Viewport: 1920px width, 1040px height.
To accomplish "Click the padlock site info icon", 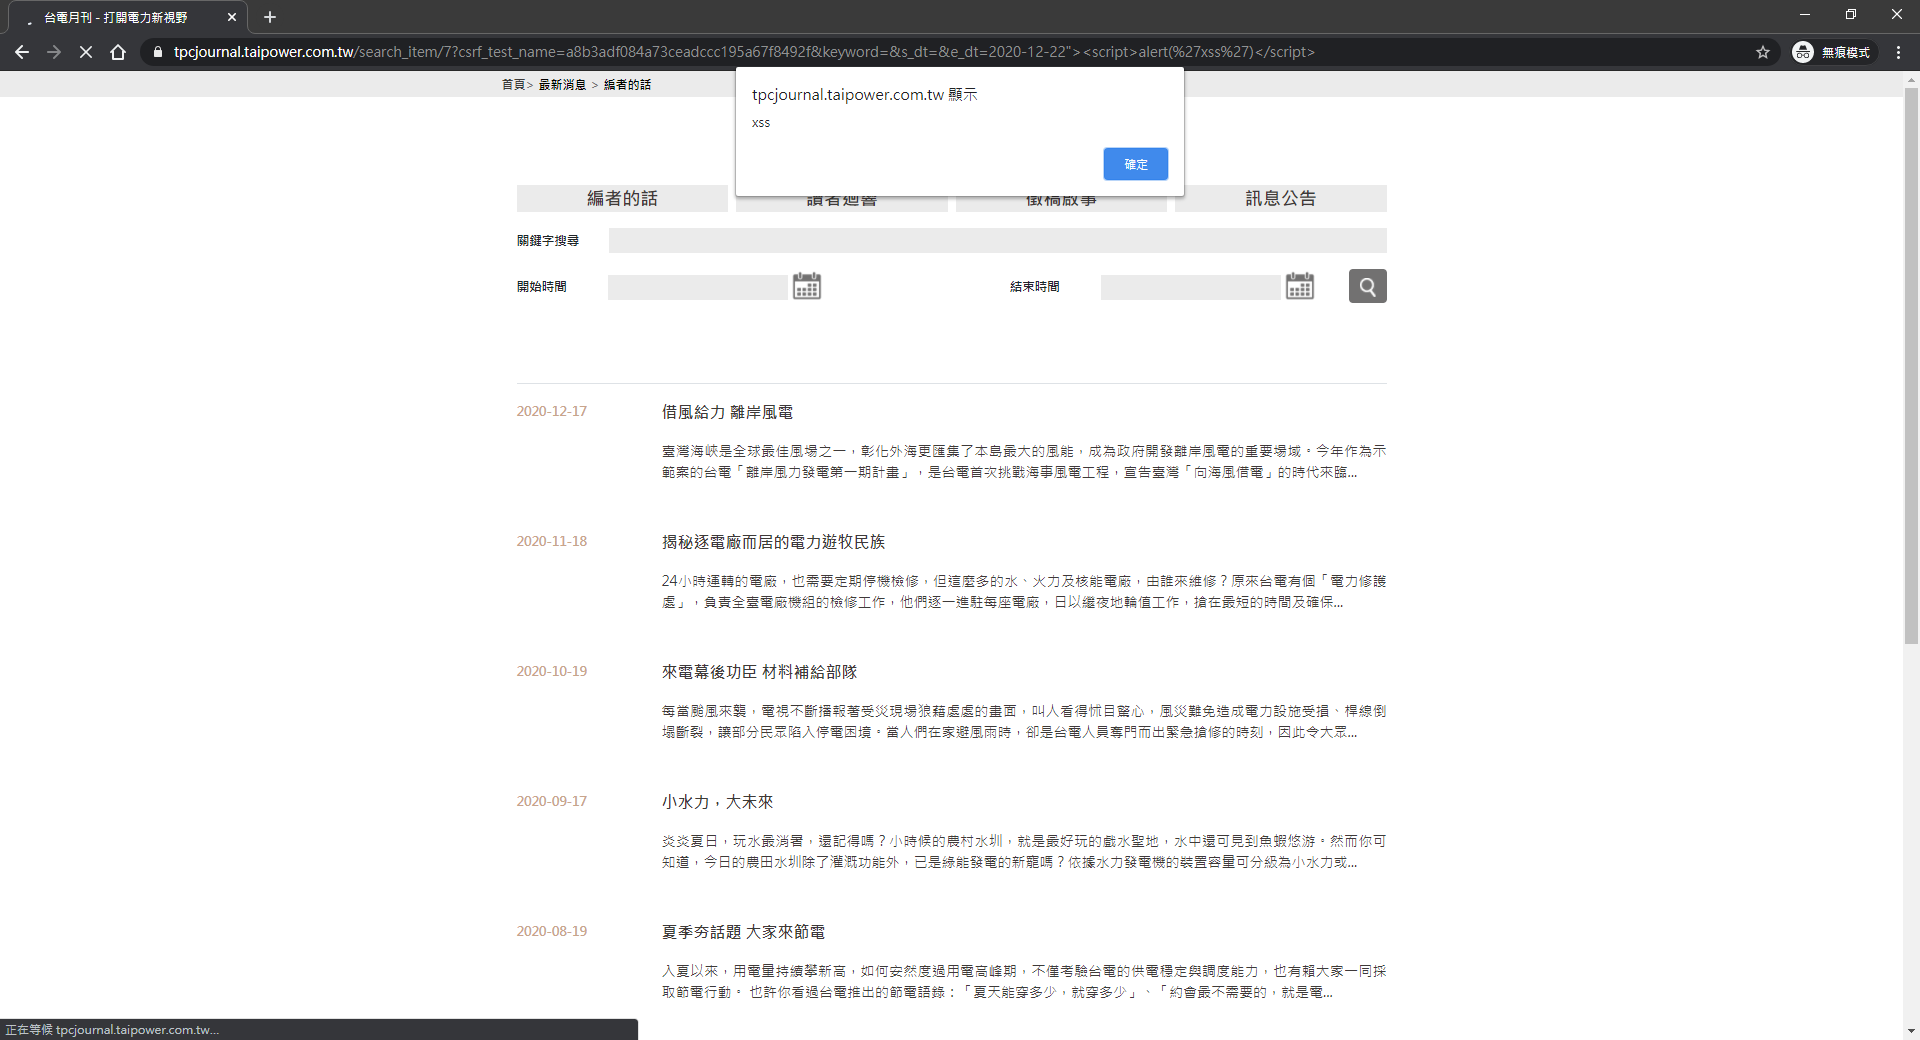I will click(157, 52).
